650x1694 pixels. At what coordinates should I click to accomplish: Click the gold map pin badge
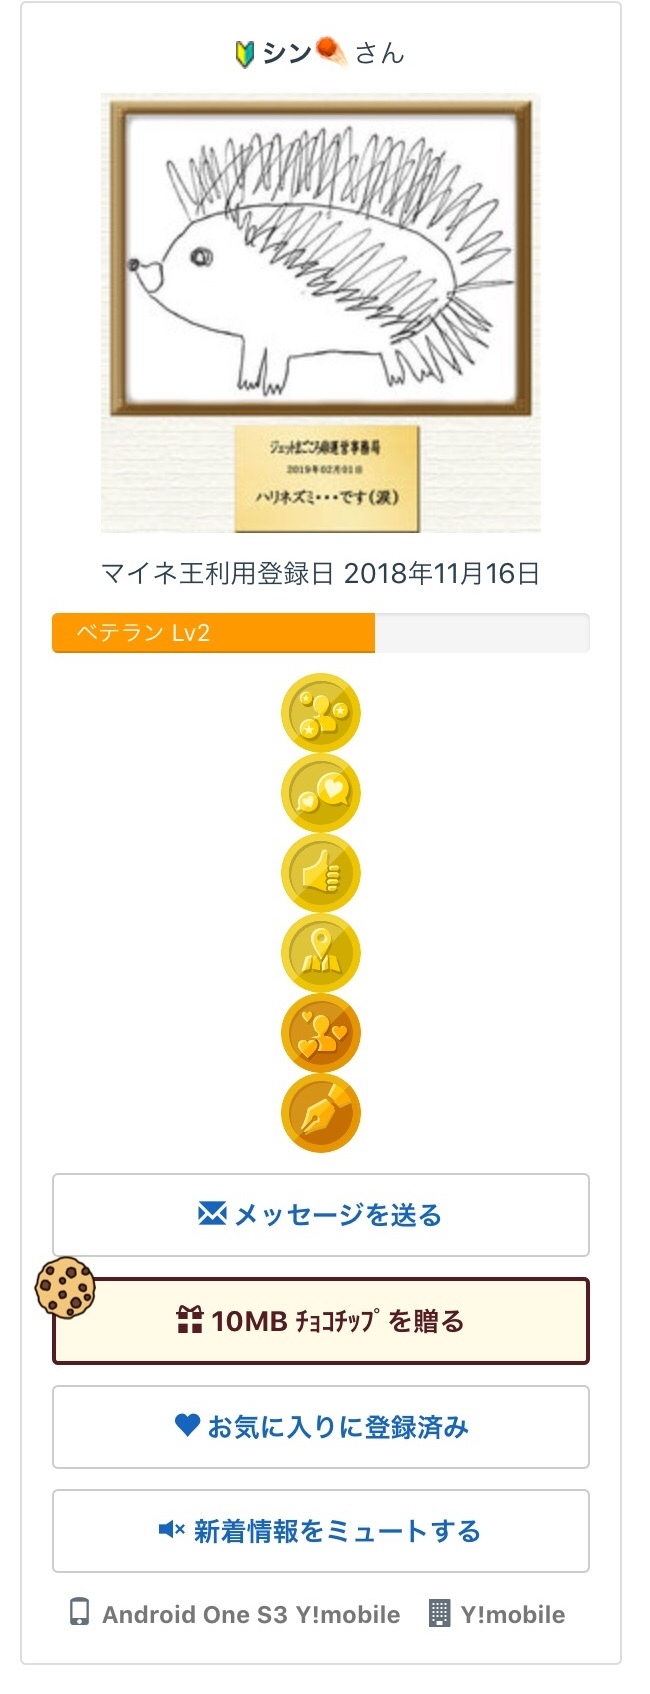click(x=320, y=953)
